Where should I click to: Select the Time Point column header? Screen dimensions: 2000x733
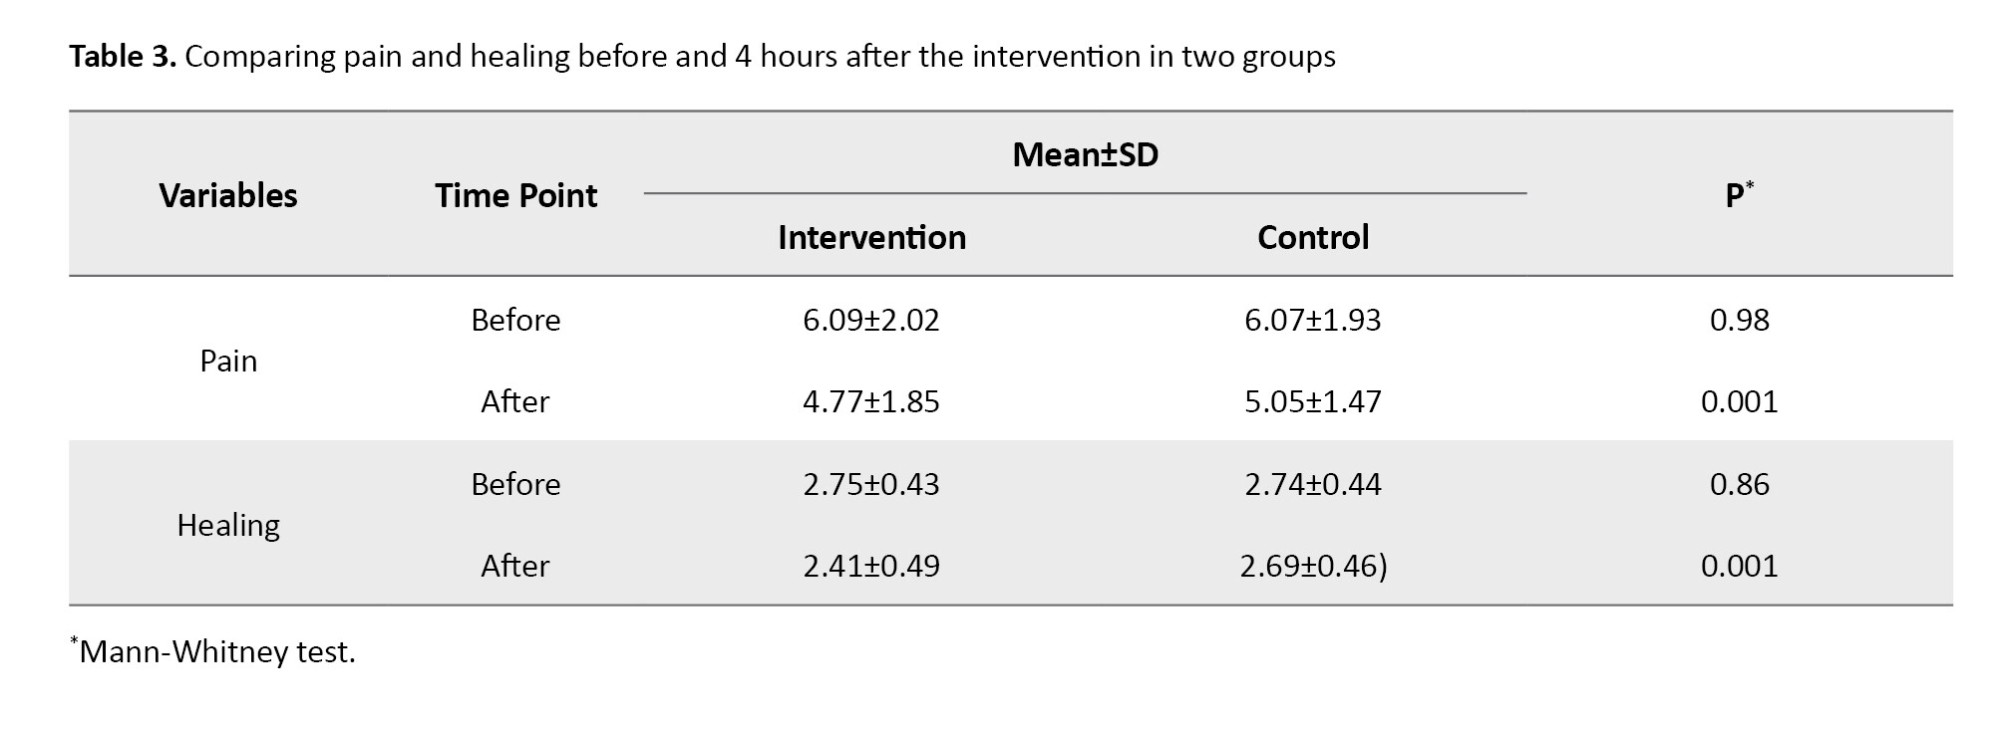coord(516,195)
